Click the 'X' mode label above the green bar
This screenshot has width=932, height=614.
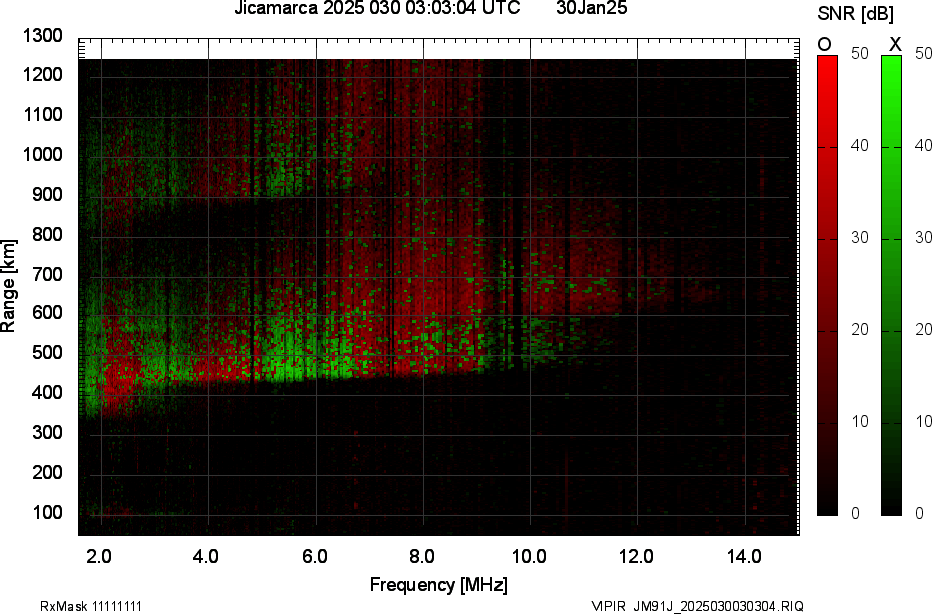pyautogui.click(x=895, y=45)
